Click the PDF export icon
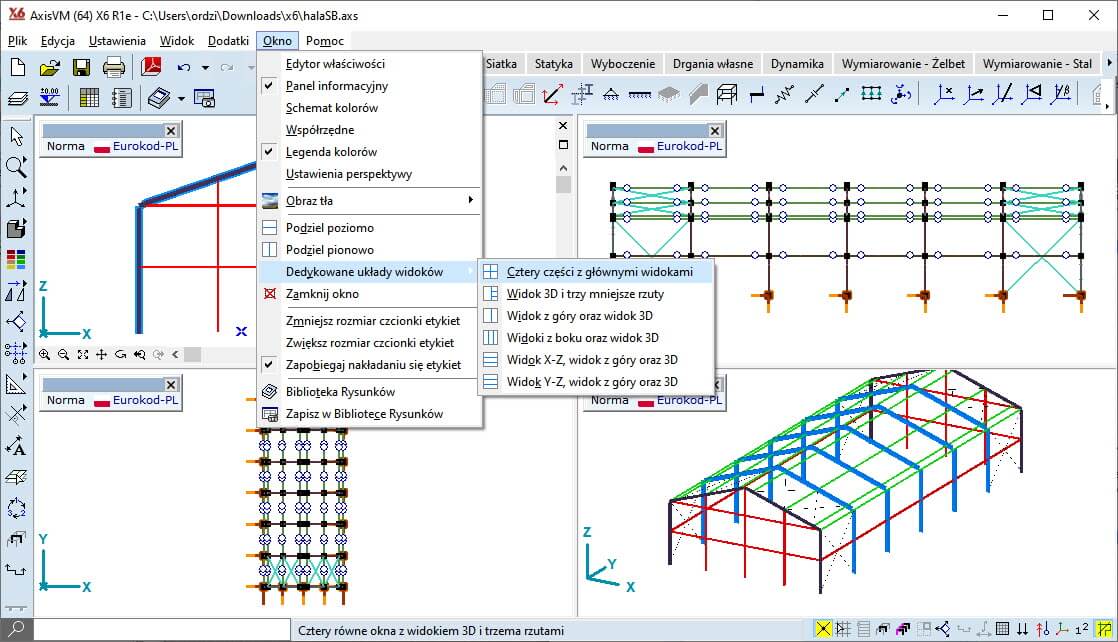Viewport: 1118px width, 642px height. (151, 68)
